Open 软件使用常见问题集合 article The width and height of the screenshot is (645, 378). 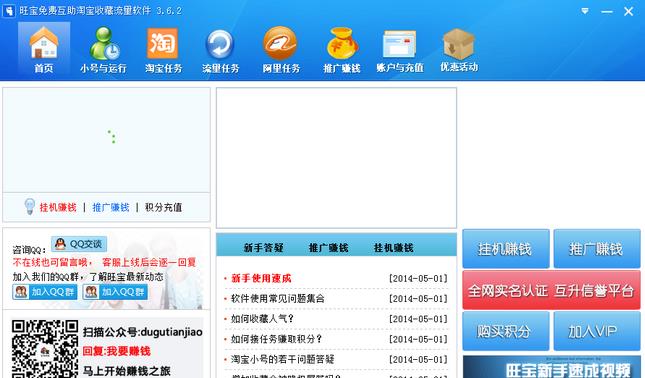(x=278, y=299)
